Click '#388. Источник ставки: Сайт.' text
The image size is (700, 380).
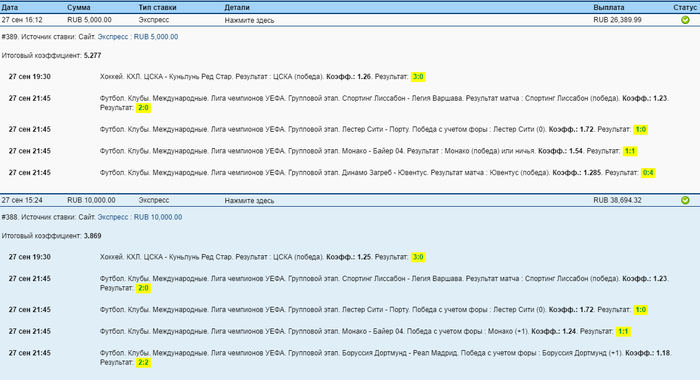[x=49, y=217]
